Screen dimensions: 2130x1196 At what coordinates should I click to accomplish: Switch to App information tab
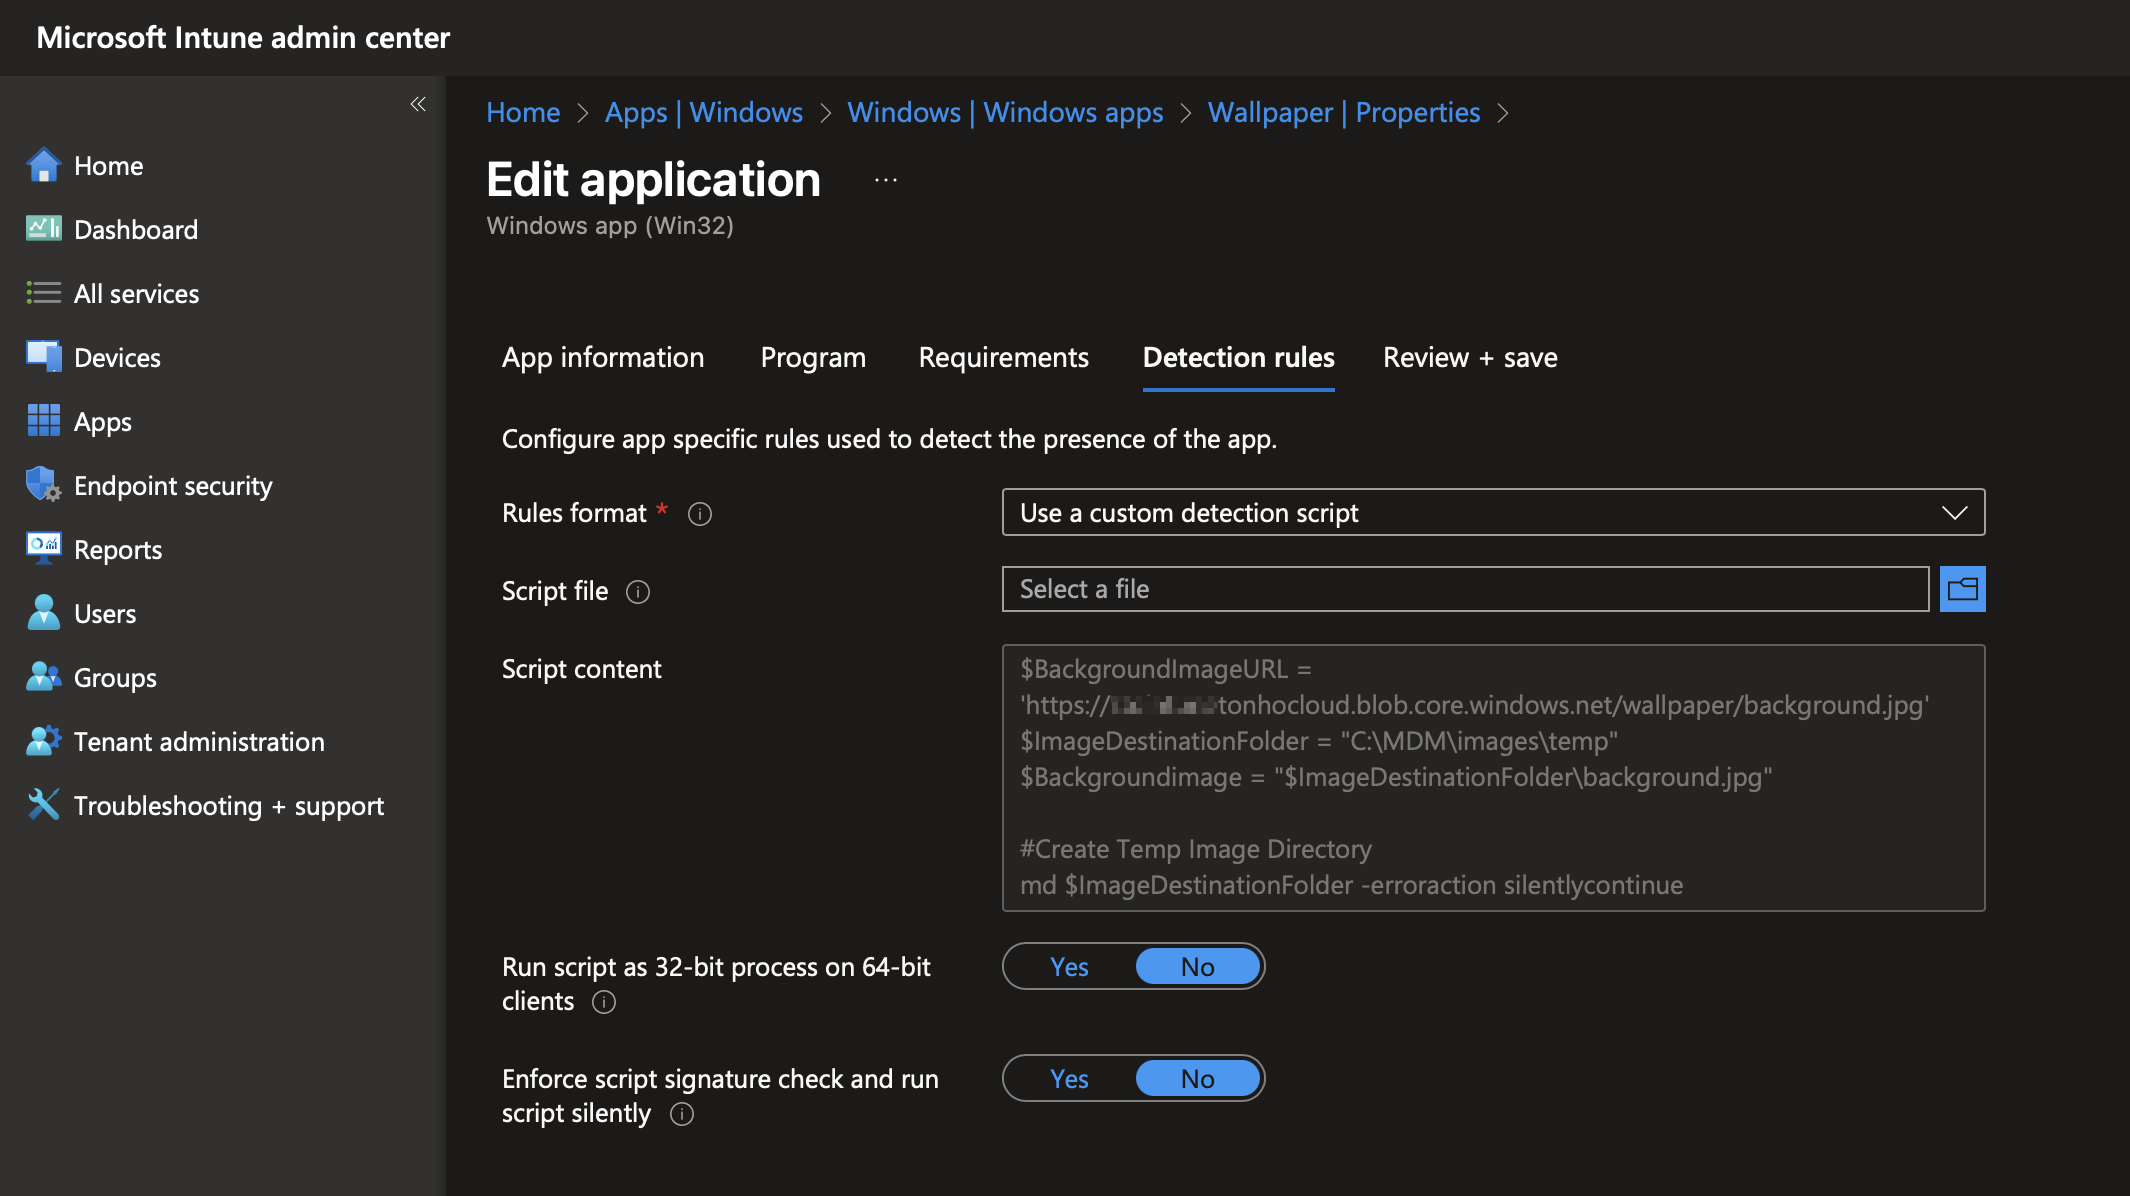coord(603,357)
